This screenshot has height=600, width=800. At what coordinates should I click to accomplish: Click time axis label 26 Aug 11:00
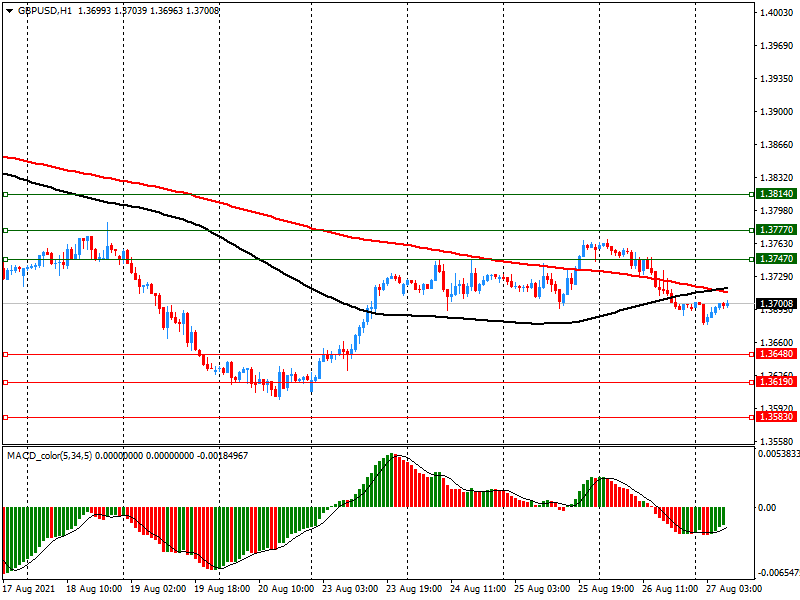(670, 589)
